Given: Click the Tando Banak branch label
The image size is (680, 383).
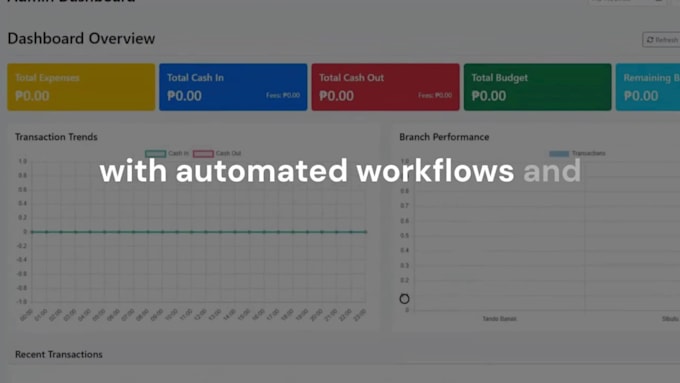Looking at the screenshot, I should click(x=500, y=319).
